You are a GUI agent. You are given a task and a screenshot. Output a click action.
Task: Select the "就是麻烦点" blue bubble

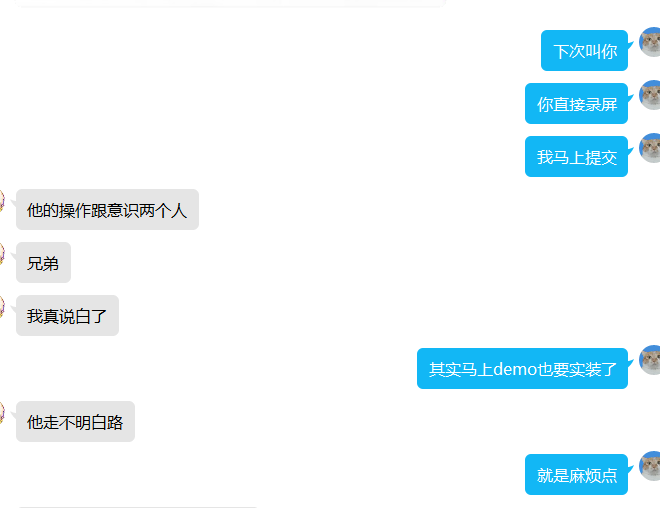[x=576, y=475]
